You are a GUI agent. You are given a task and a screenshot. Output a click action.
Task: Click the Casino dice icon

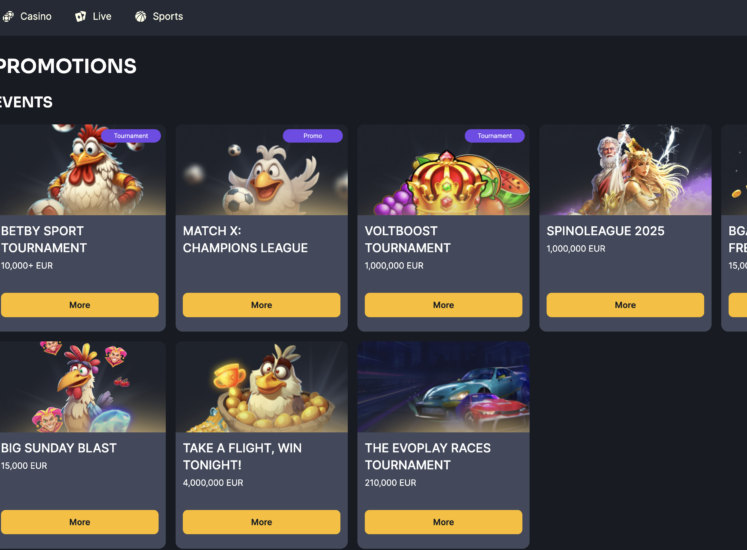[8, 17]
